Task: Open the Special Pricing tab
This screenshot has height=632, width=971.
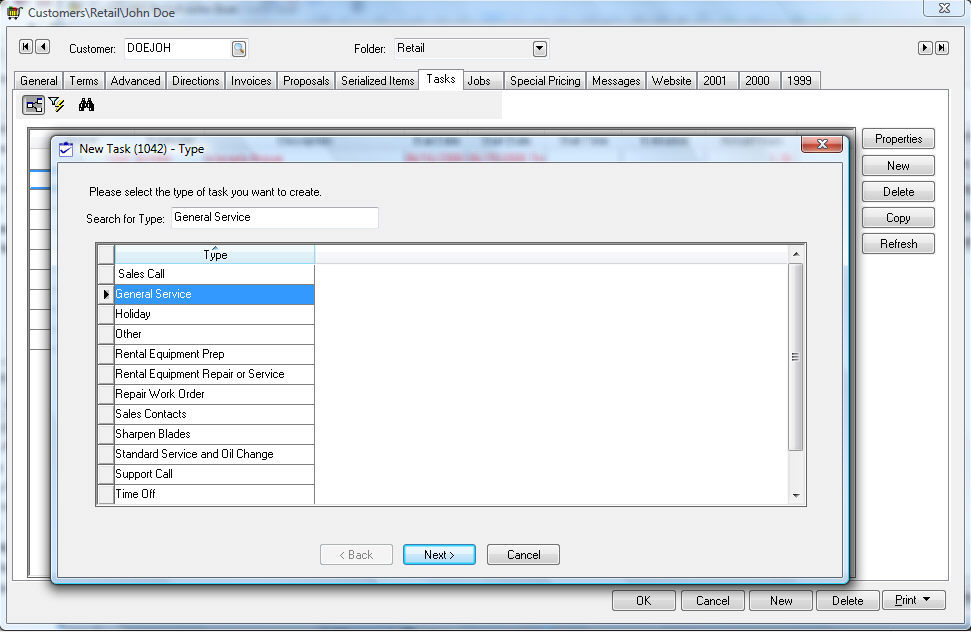Action: coord(545,81)
